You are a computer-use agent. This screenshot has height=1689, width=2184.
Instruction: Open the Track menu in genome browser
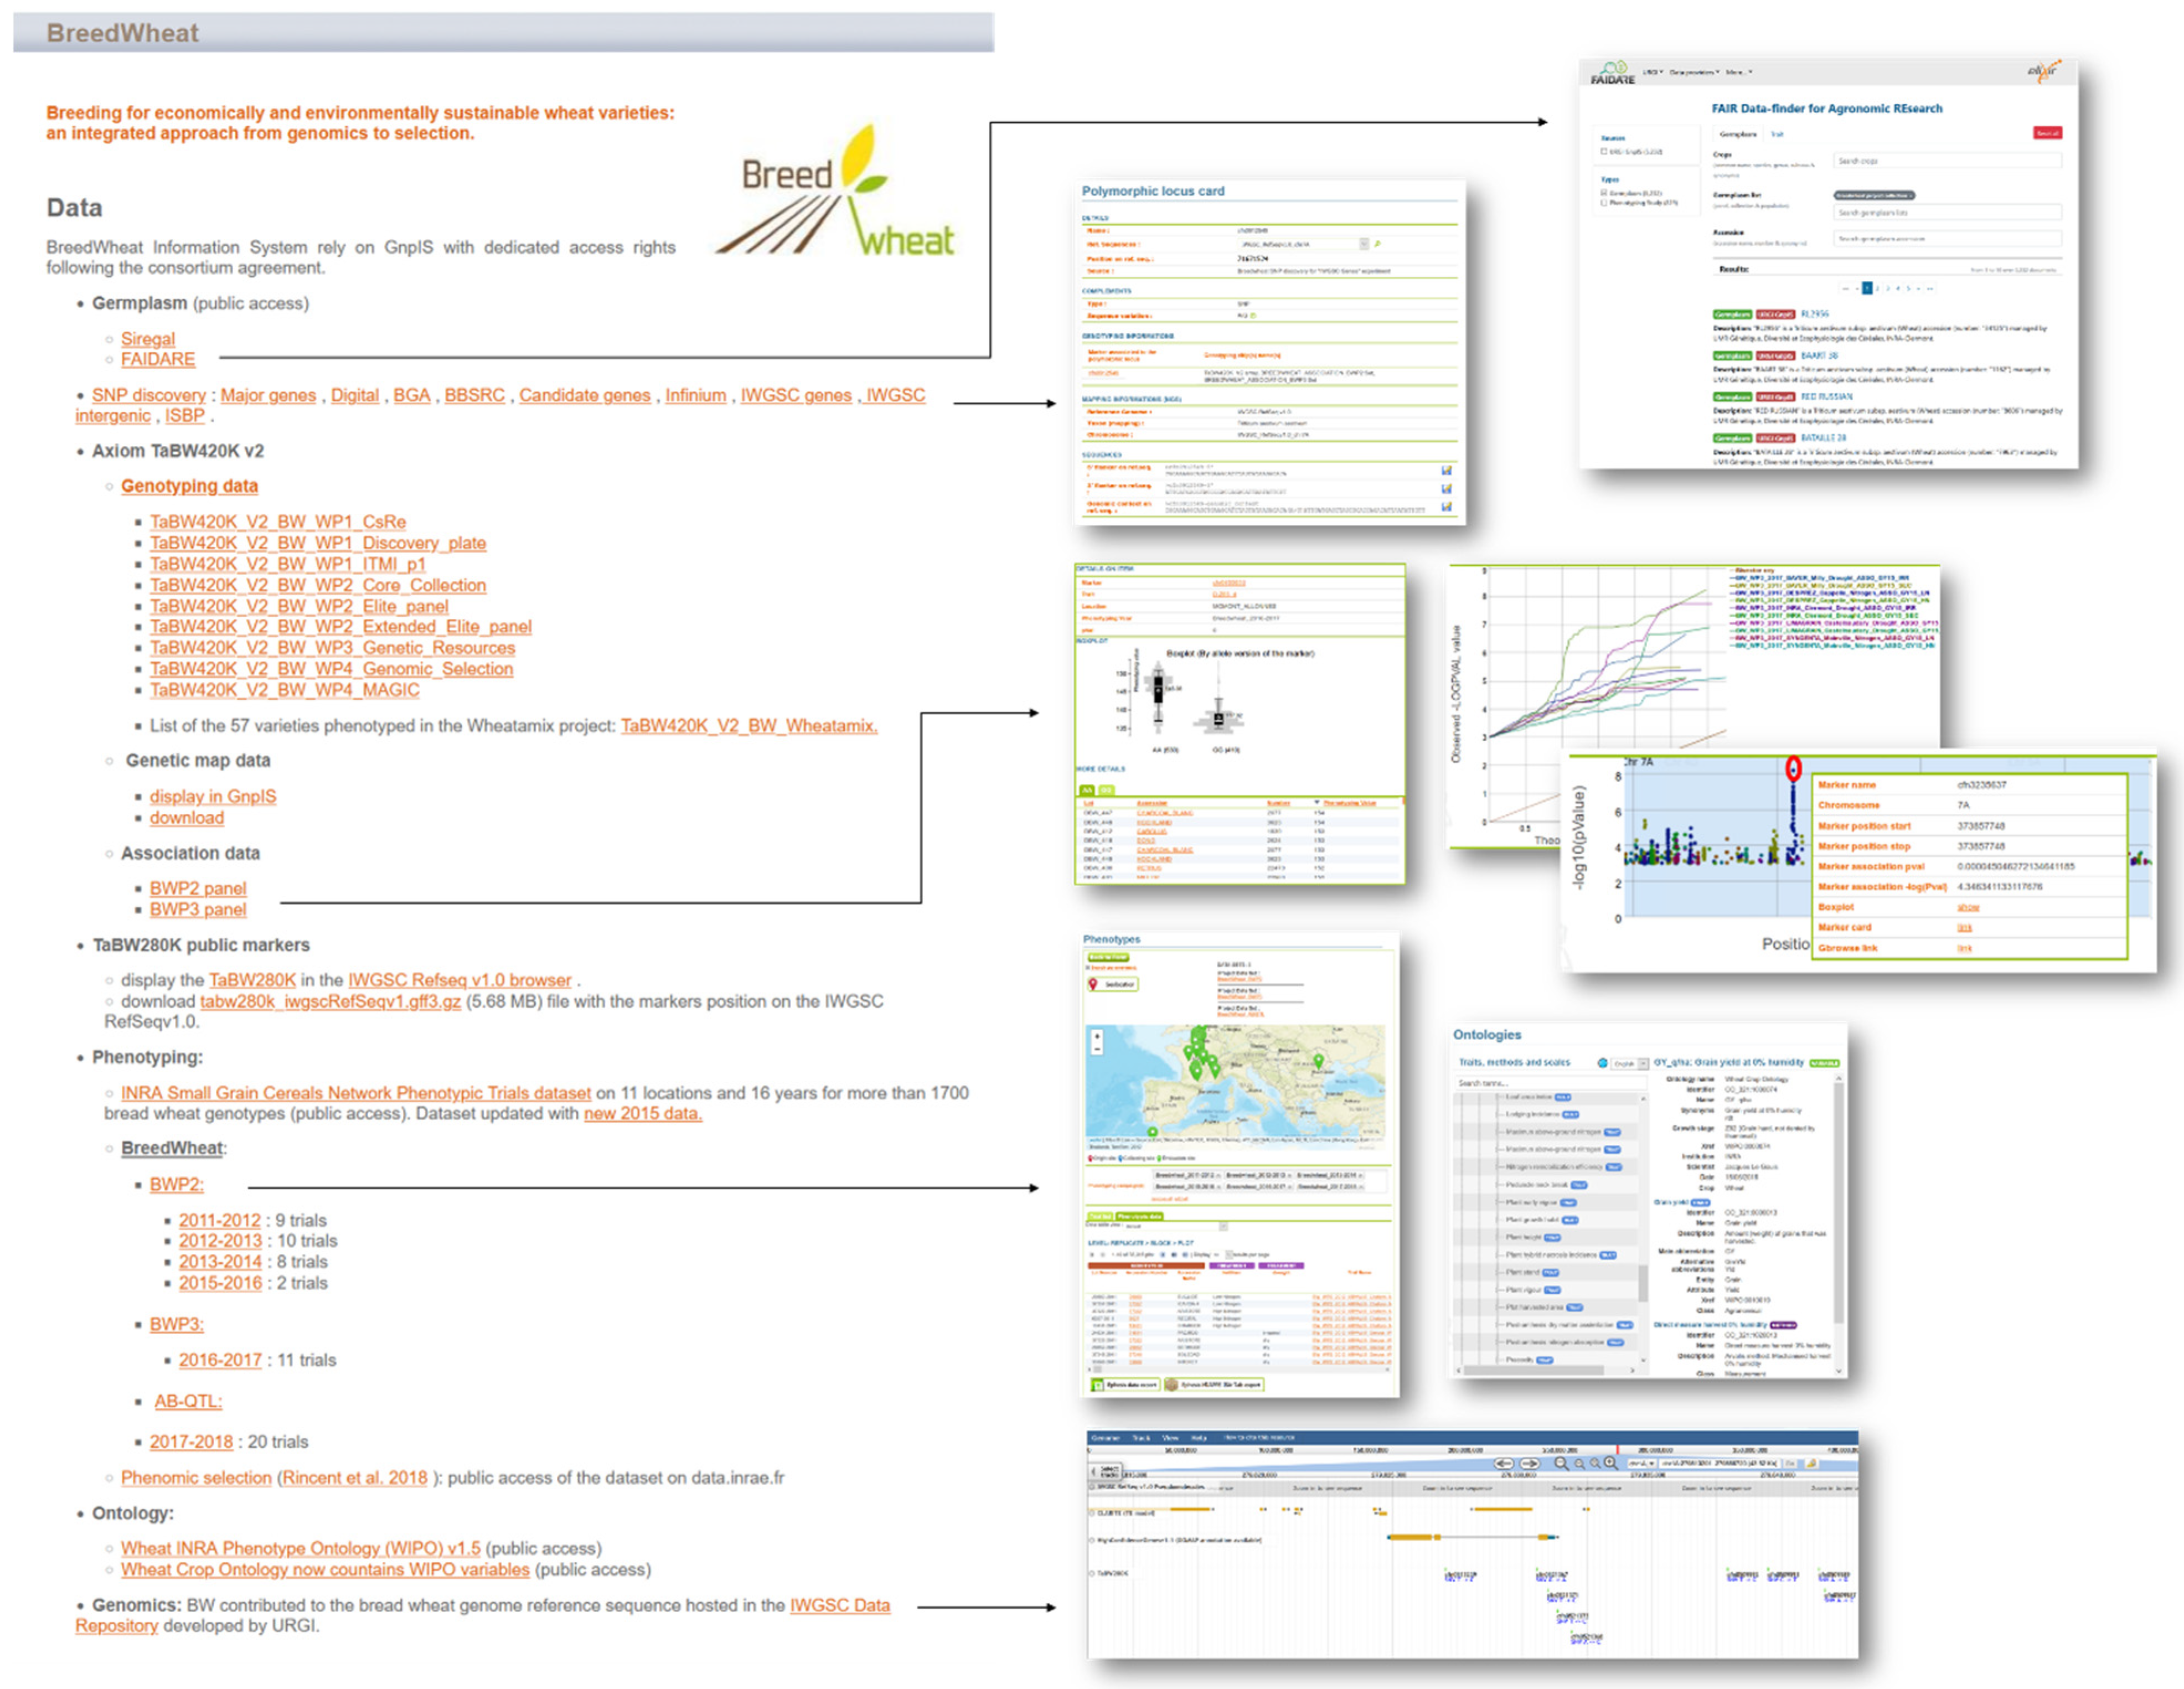point(1141,1438)
